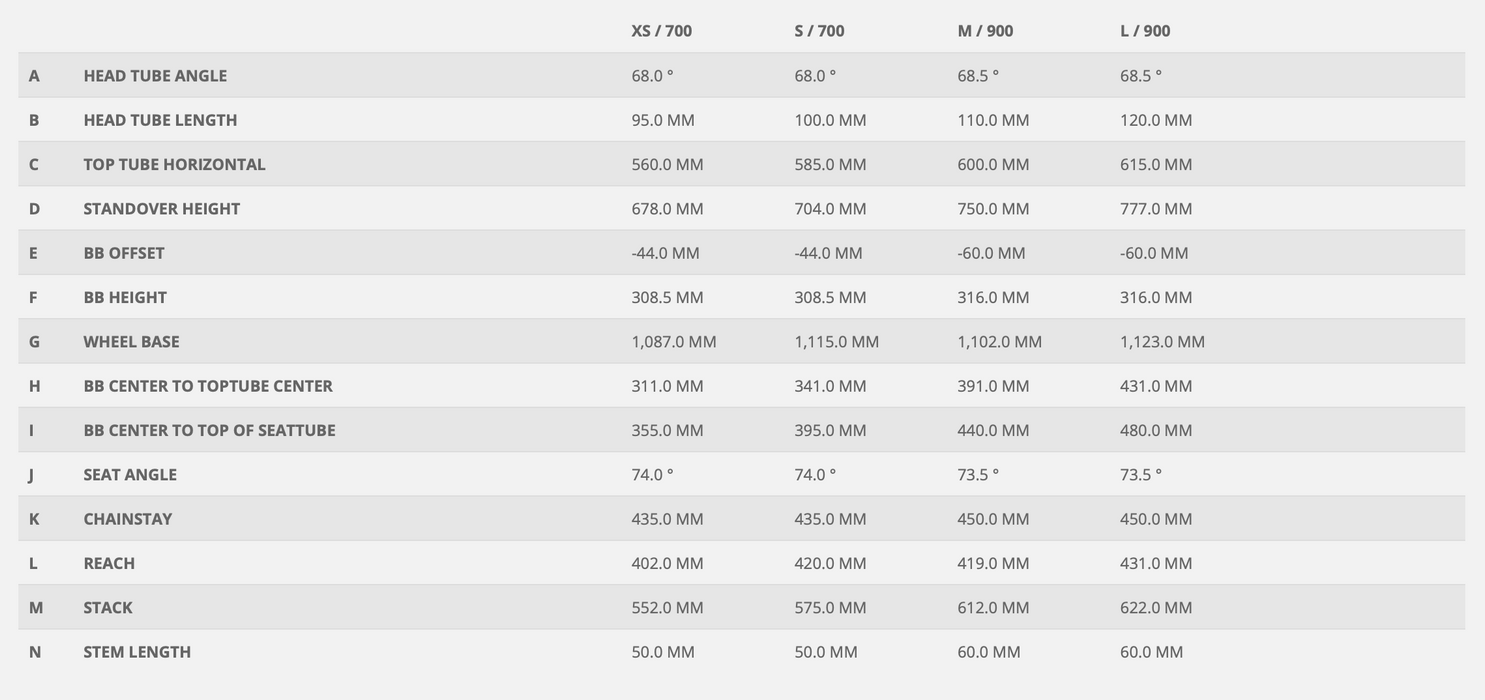The height and width of the screenshot is (700, 1485).
Task: Click the STACK row label
Action: [108, 608]
